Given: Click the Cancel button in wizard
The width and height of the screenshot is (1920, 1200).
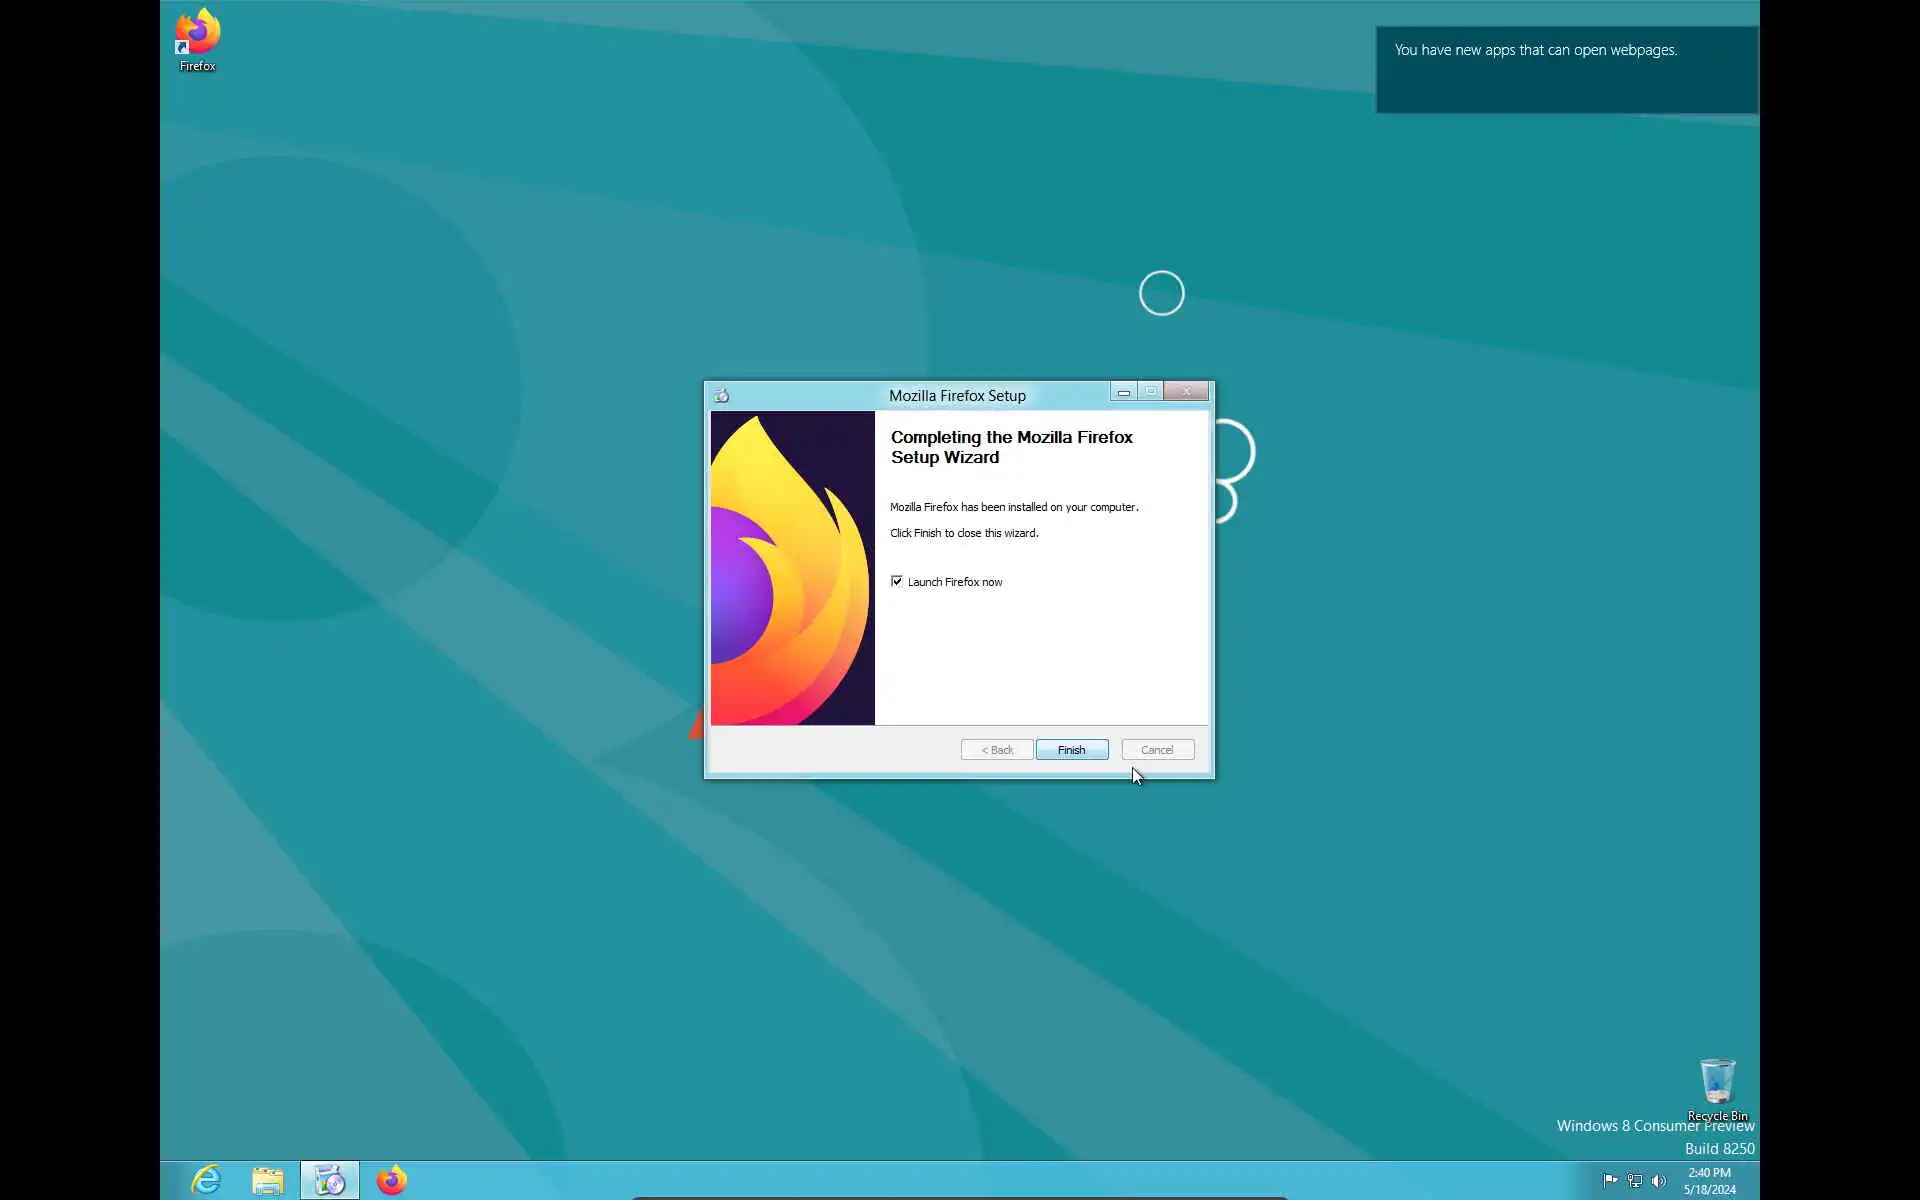Looking at the screenshot, I should [x=1157, y=750].
